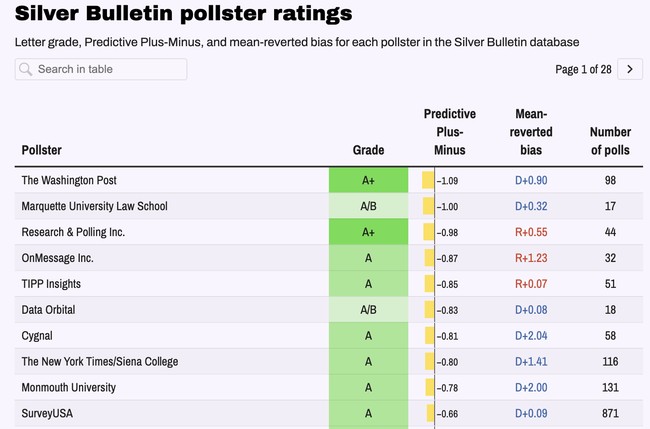Go to the next page arrow
650x429 pixels.
pos(630,69)
